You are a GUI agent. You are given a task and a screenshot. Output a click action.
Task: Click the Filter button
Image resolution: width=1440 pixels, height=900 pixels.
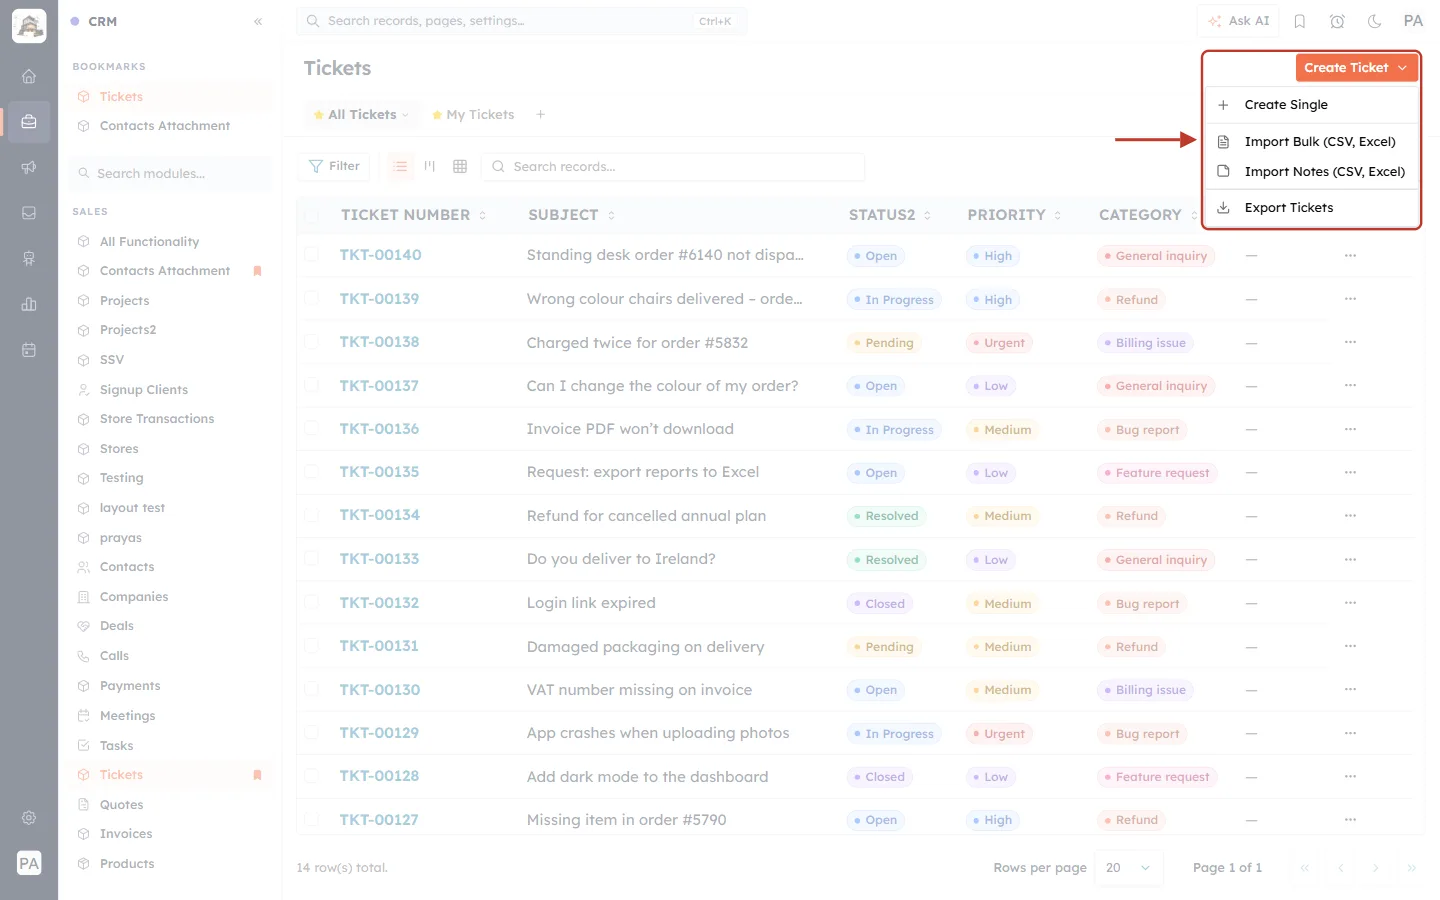[x=334, y=166]
